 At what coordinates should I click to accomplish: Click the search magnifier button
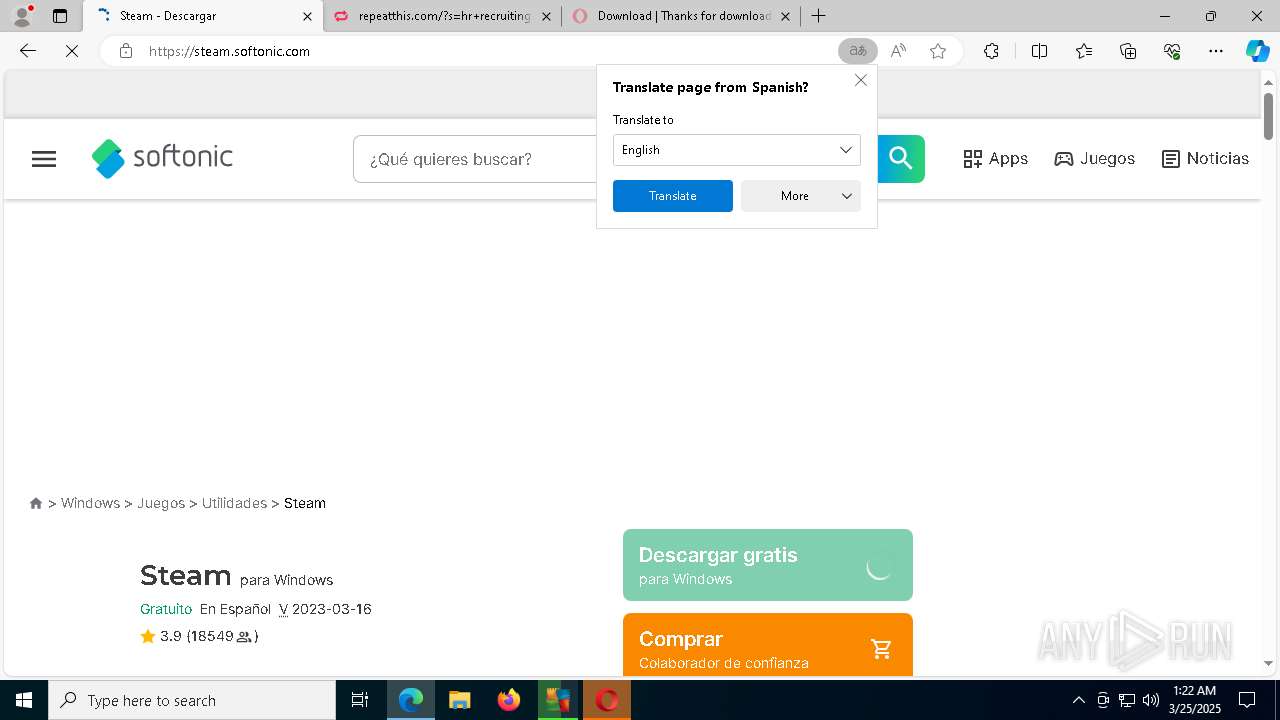901,158
